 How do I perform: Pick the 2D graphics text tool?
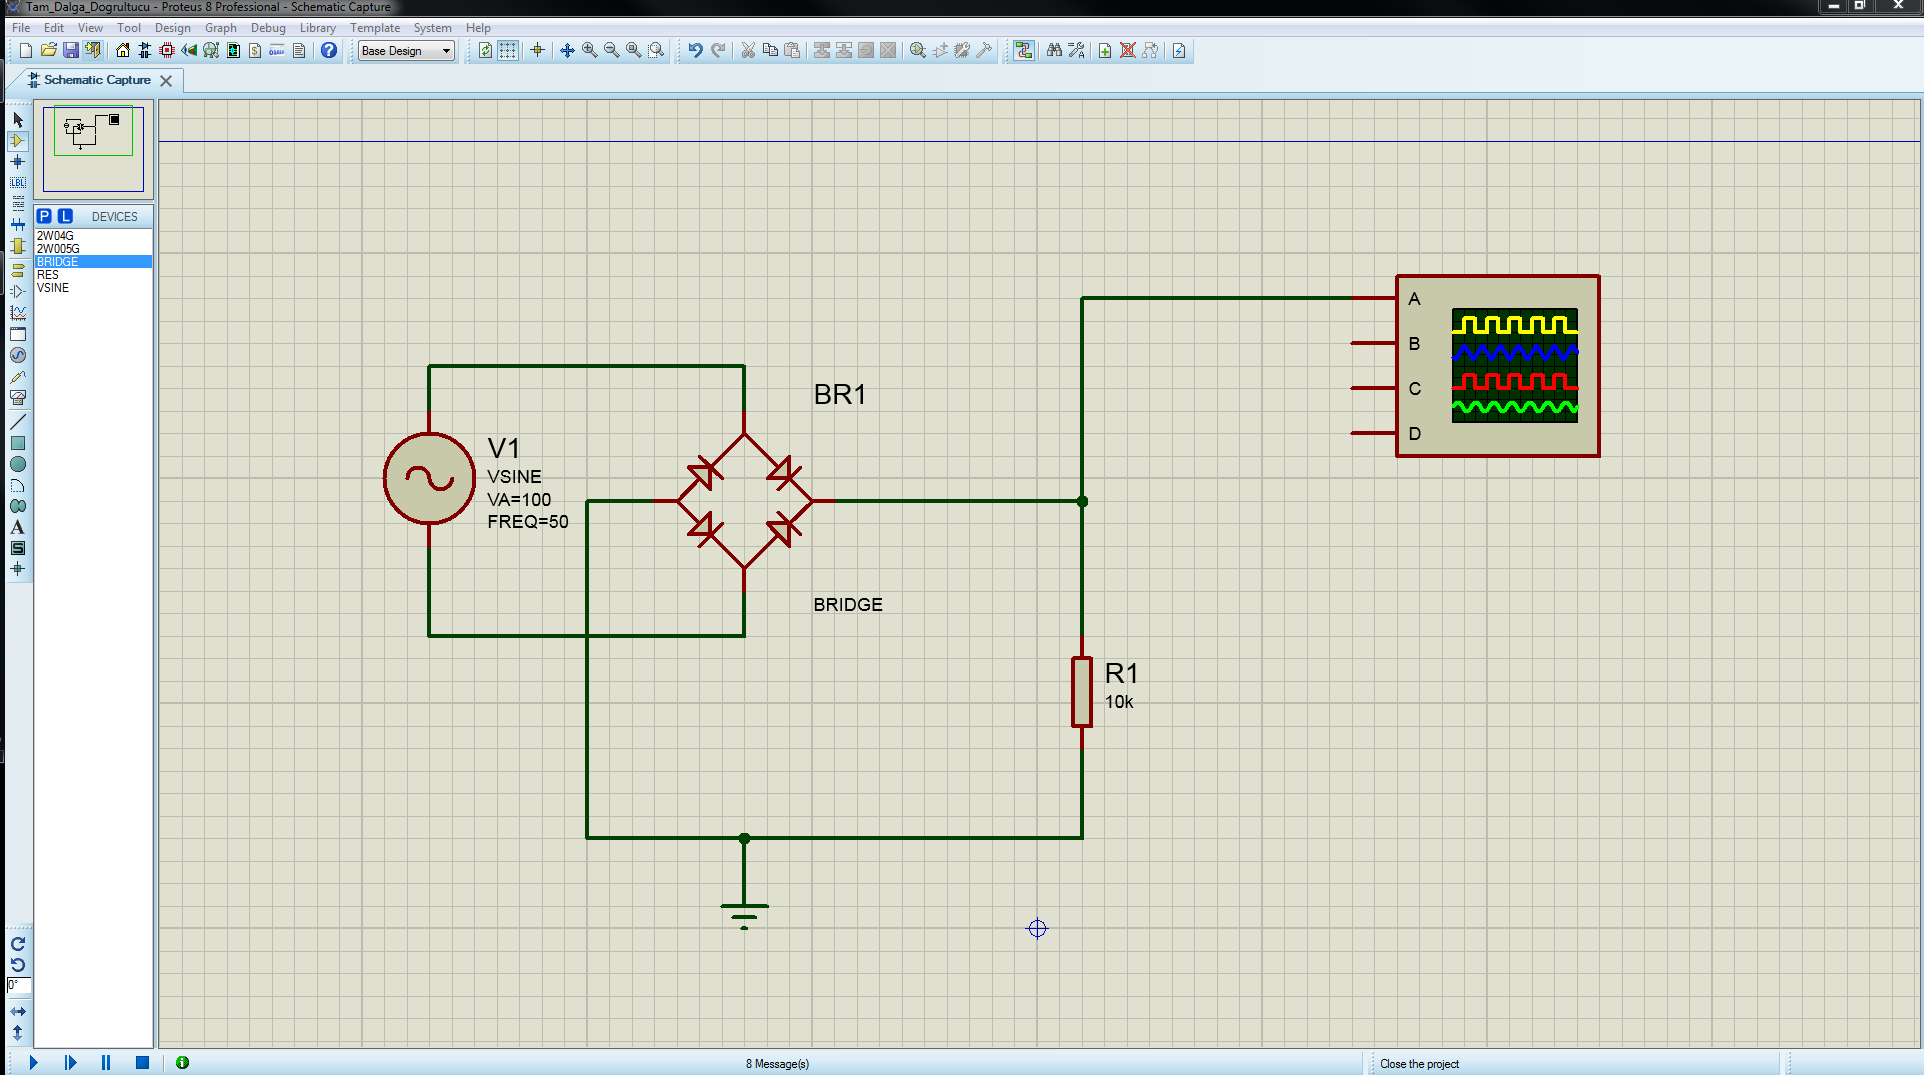click(18, 527)
